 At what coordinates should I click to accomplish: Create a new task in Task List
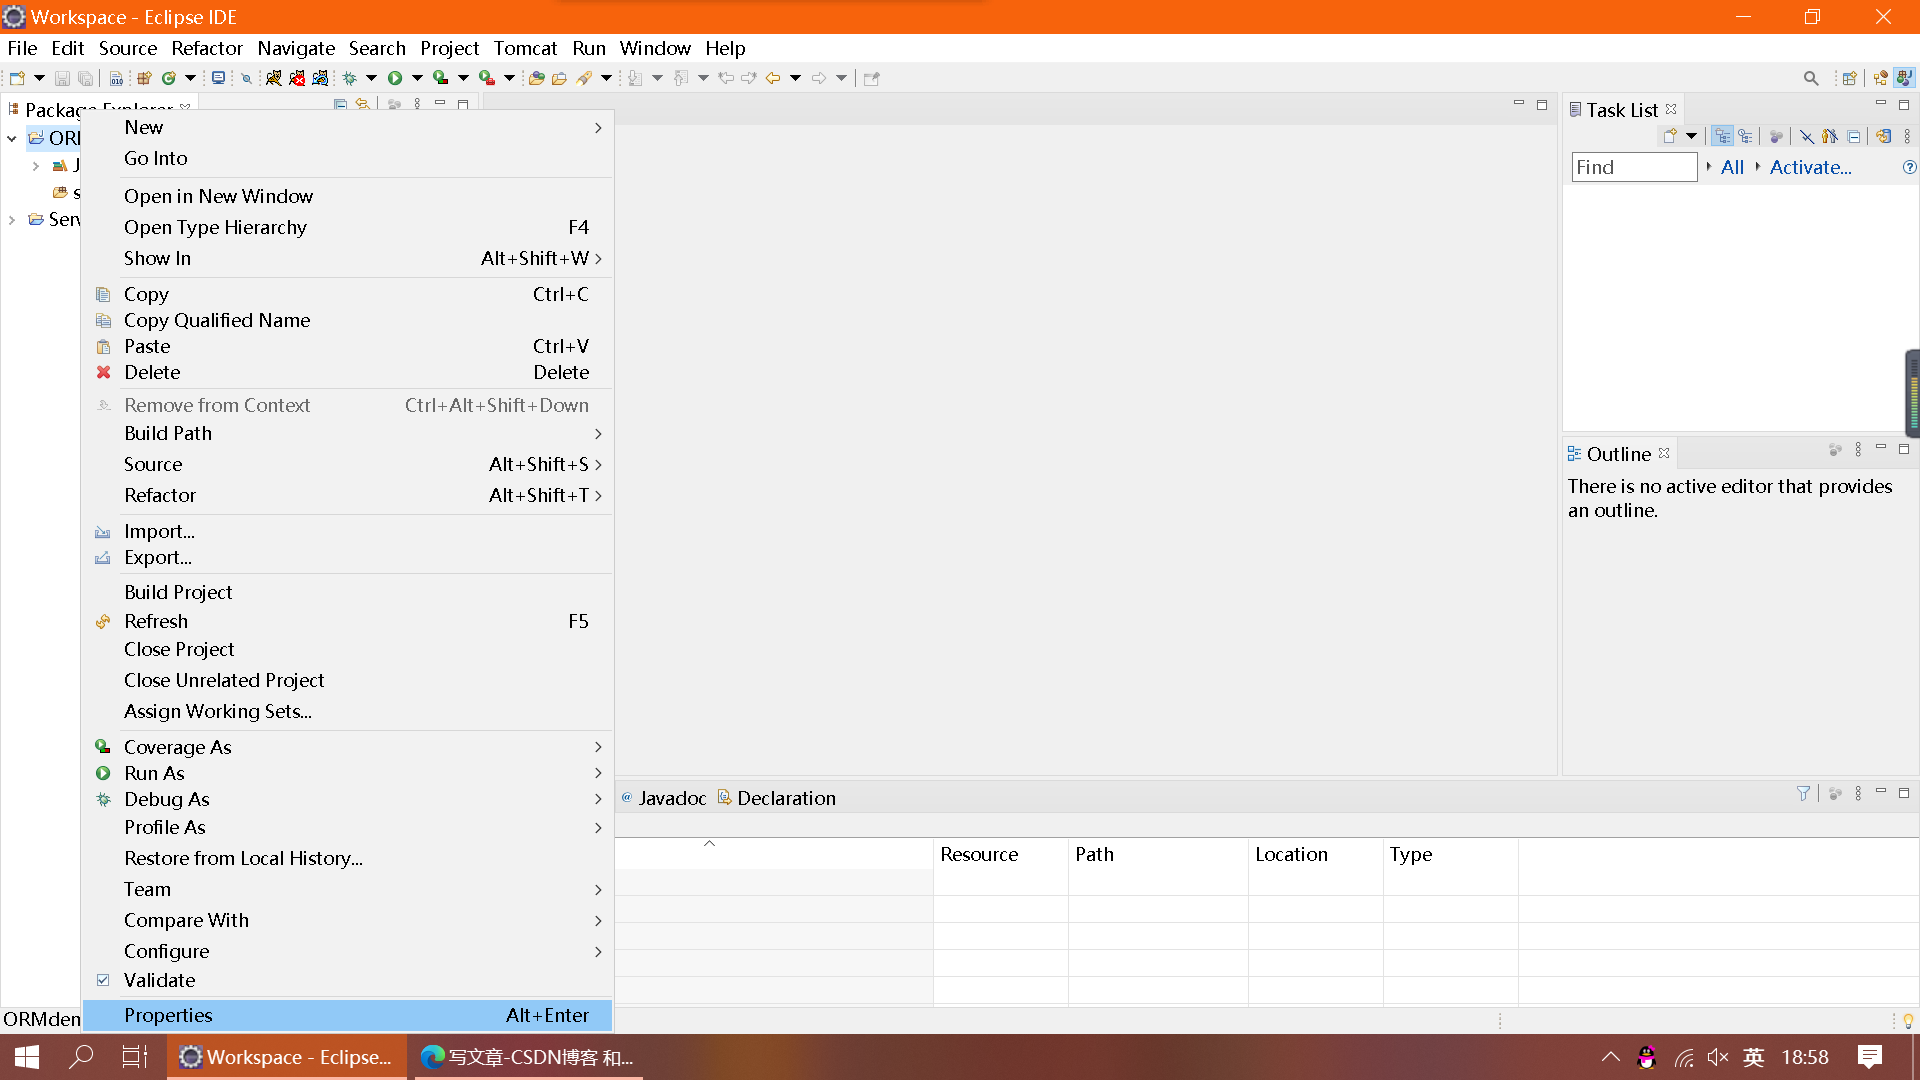pos(1669,136)
